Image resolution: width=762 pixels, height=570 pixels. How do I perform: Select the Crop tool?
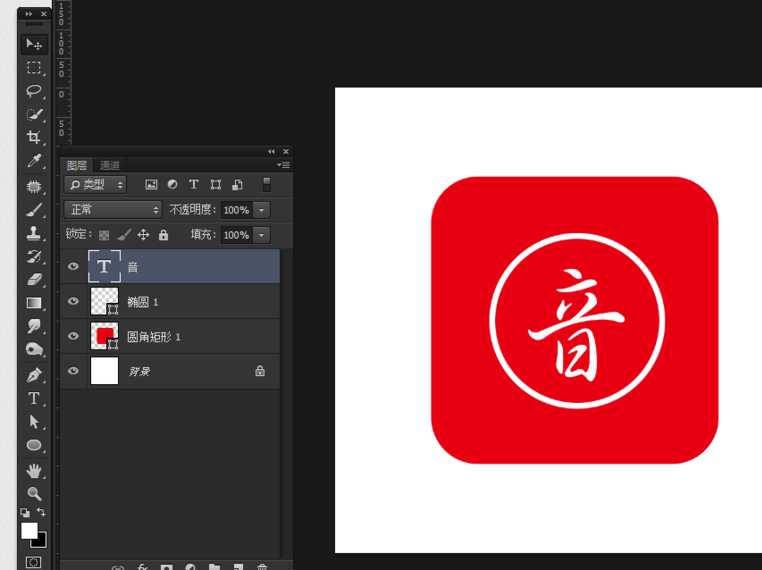tap(34, 137)
